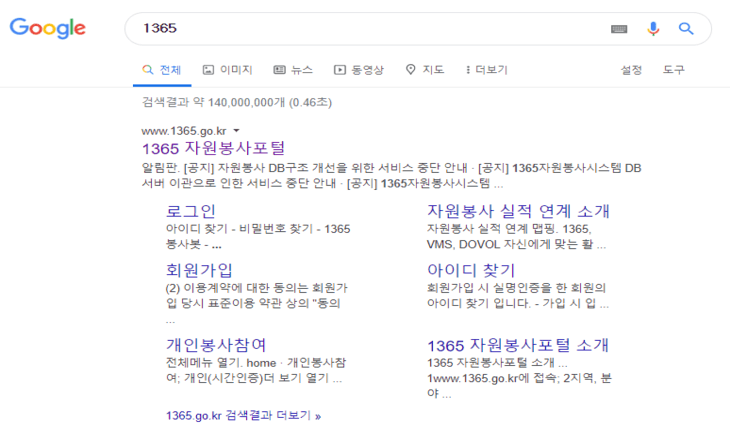Open the 자원봉사 실적 연계 소개 sitelink
Screen dimensions: 730x430
[518, 211]
